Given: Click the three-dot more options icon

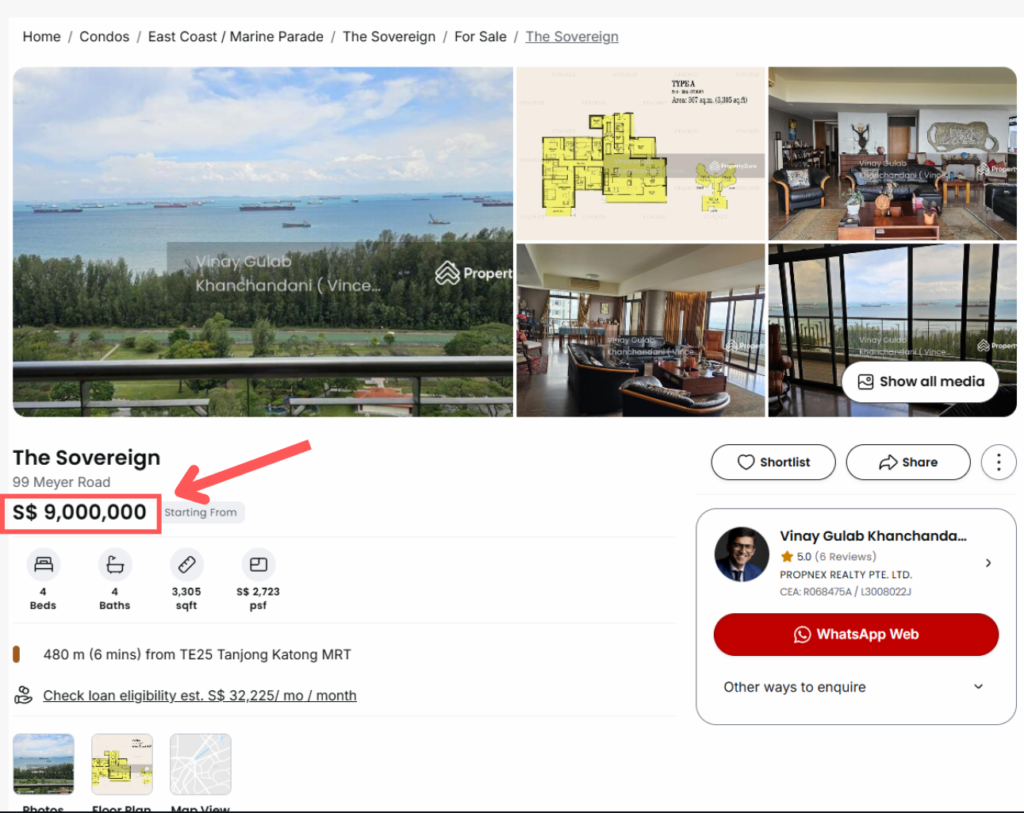Looking at the screenshot, I should tap(998, 462).
